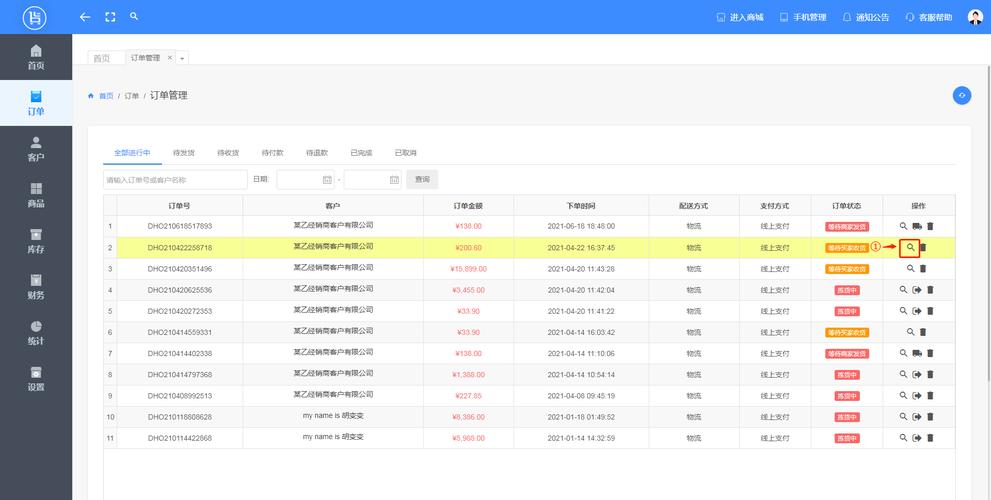
Task: Click truck ship icon for order DHO210618517893
Action: (x=917, y=226)
